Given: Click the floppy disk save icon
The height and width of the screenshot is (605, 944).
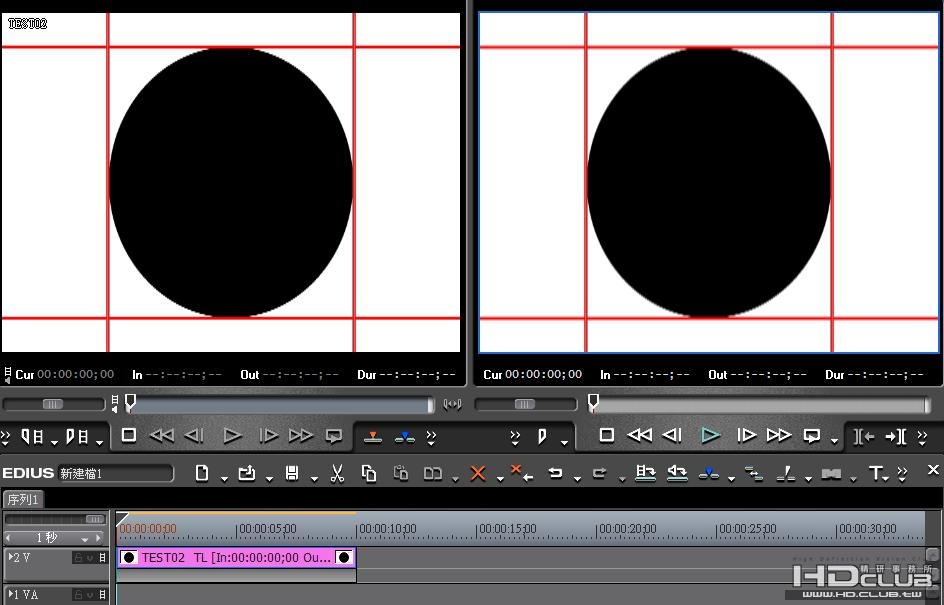Looking at the screenshot, I should tap(292, 473).
